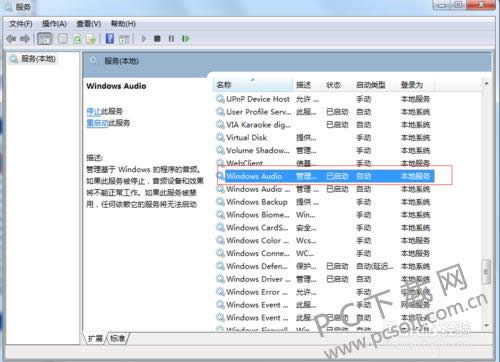500x362 pixels.
Task: Select the Windows CardS... service
Action: (257, 228)
